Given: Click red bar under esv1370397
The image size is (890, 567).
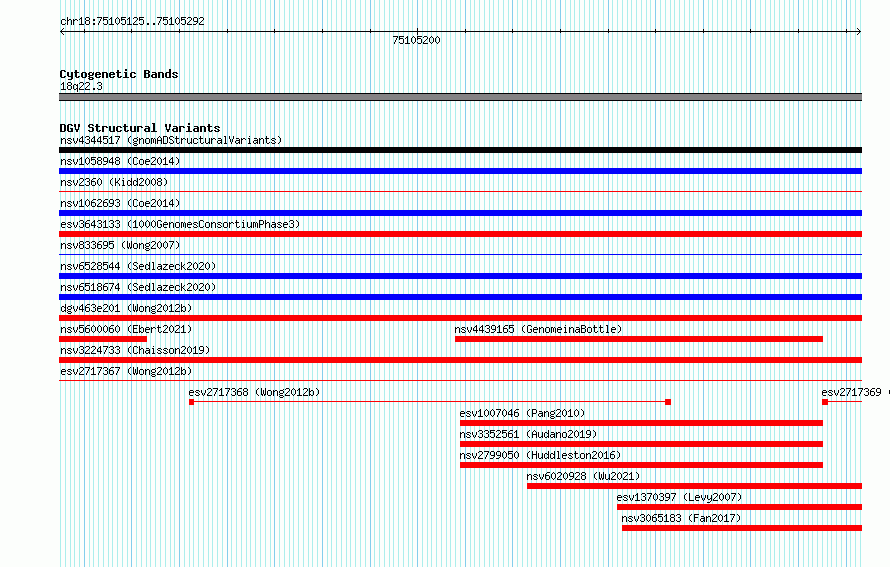Looking at the screenshot, I should (x=740, y=507).
